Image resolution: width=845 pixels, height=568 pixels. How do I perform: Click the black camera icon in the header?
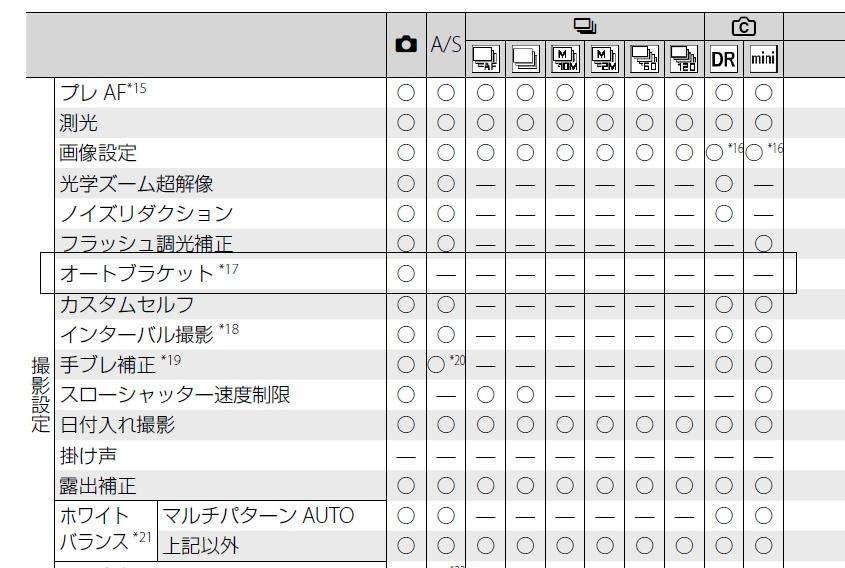406,45
